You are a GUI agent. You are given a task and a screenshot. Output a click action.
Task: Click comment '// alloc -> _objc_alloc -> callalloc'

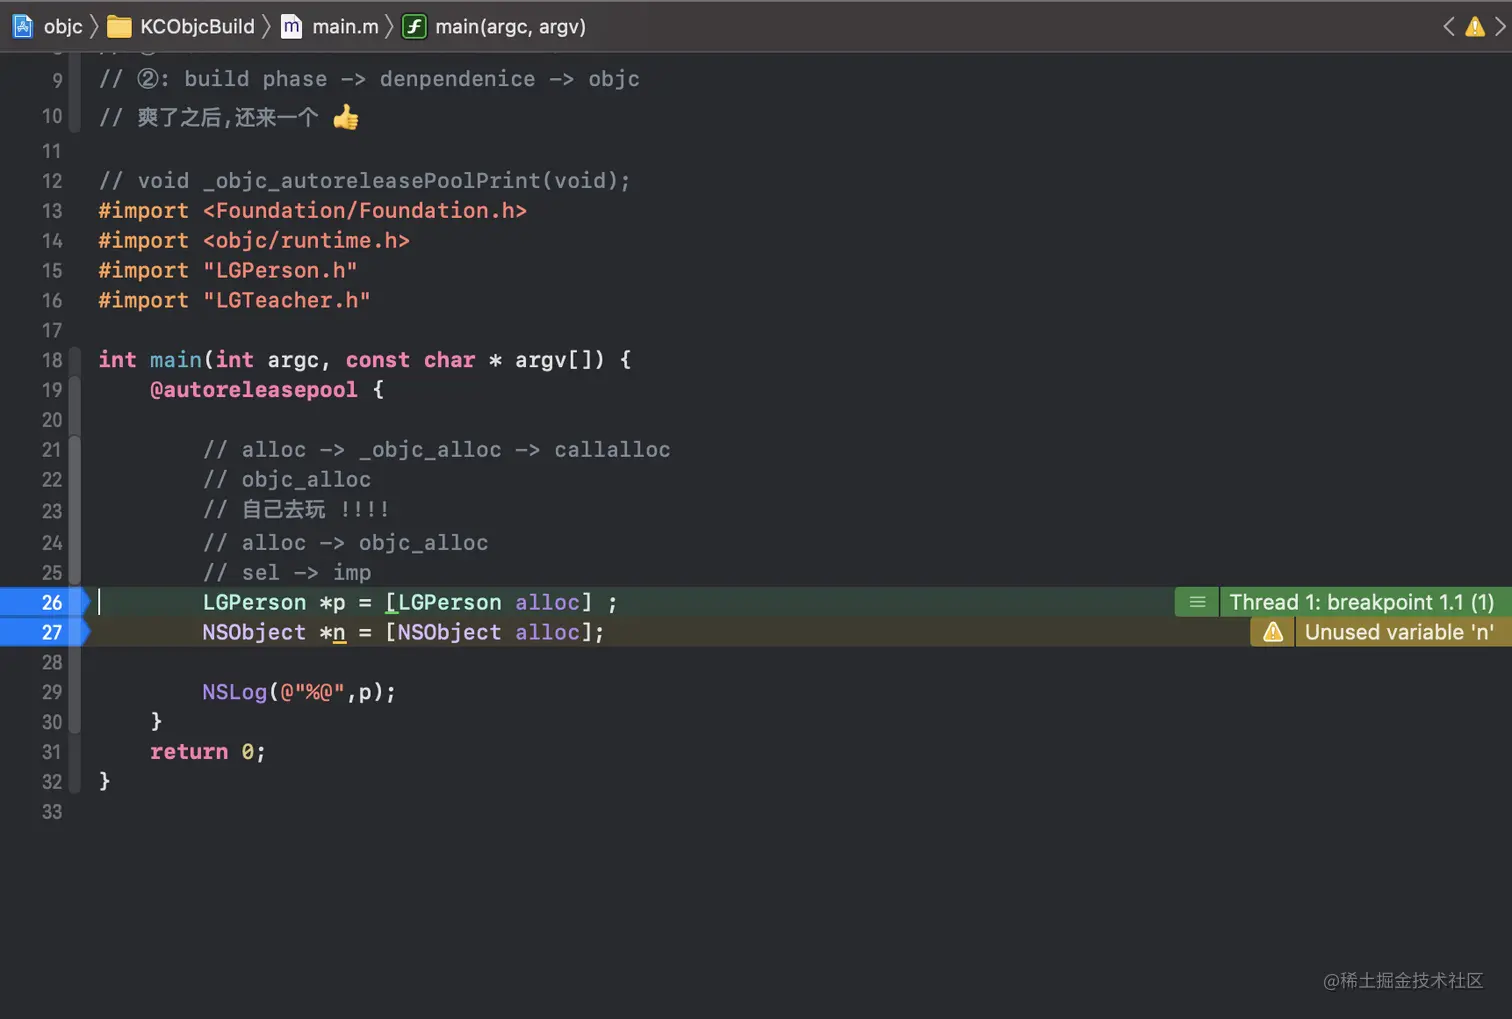pyautogui.click(x=436, y=450)
